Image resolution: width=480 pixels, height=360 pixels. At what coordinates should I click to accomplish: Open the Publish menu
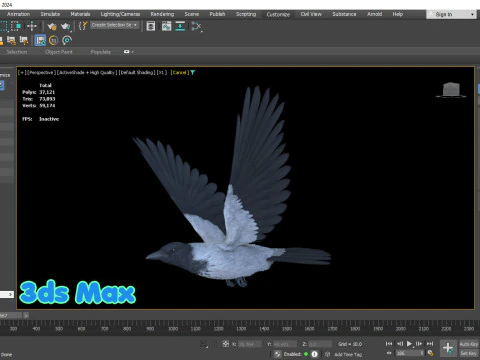(217, 14)
